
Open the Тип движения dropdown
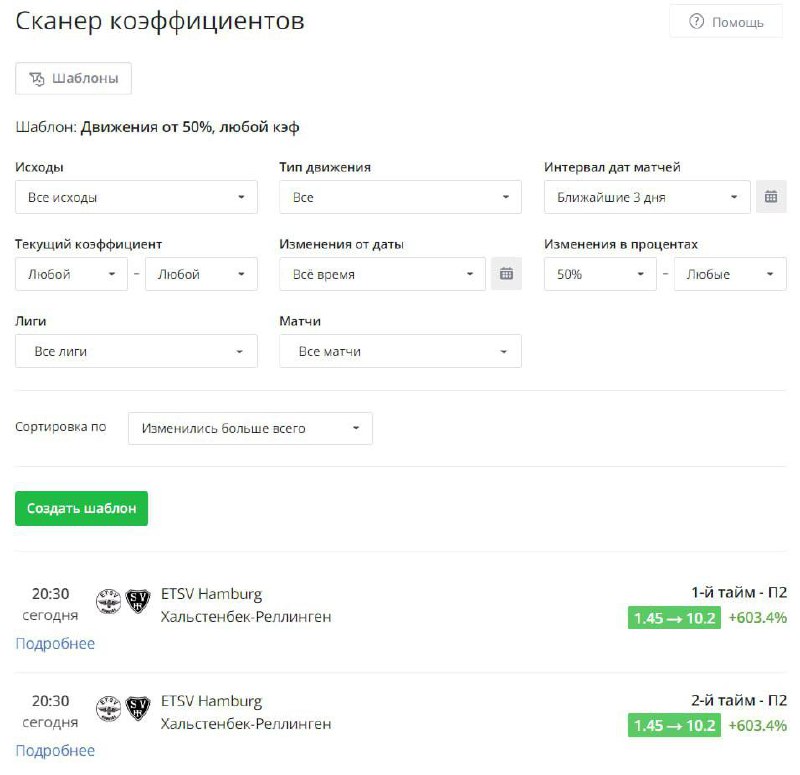(400, 197)
